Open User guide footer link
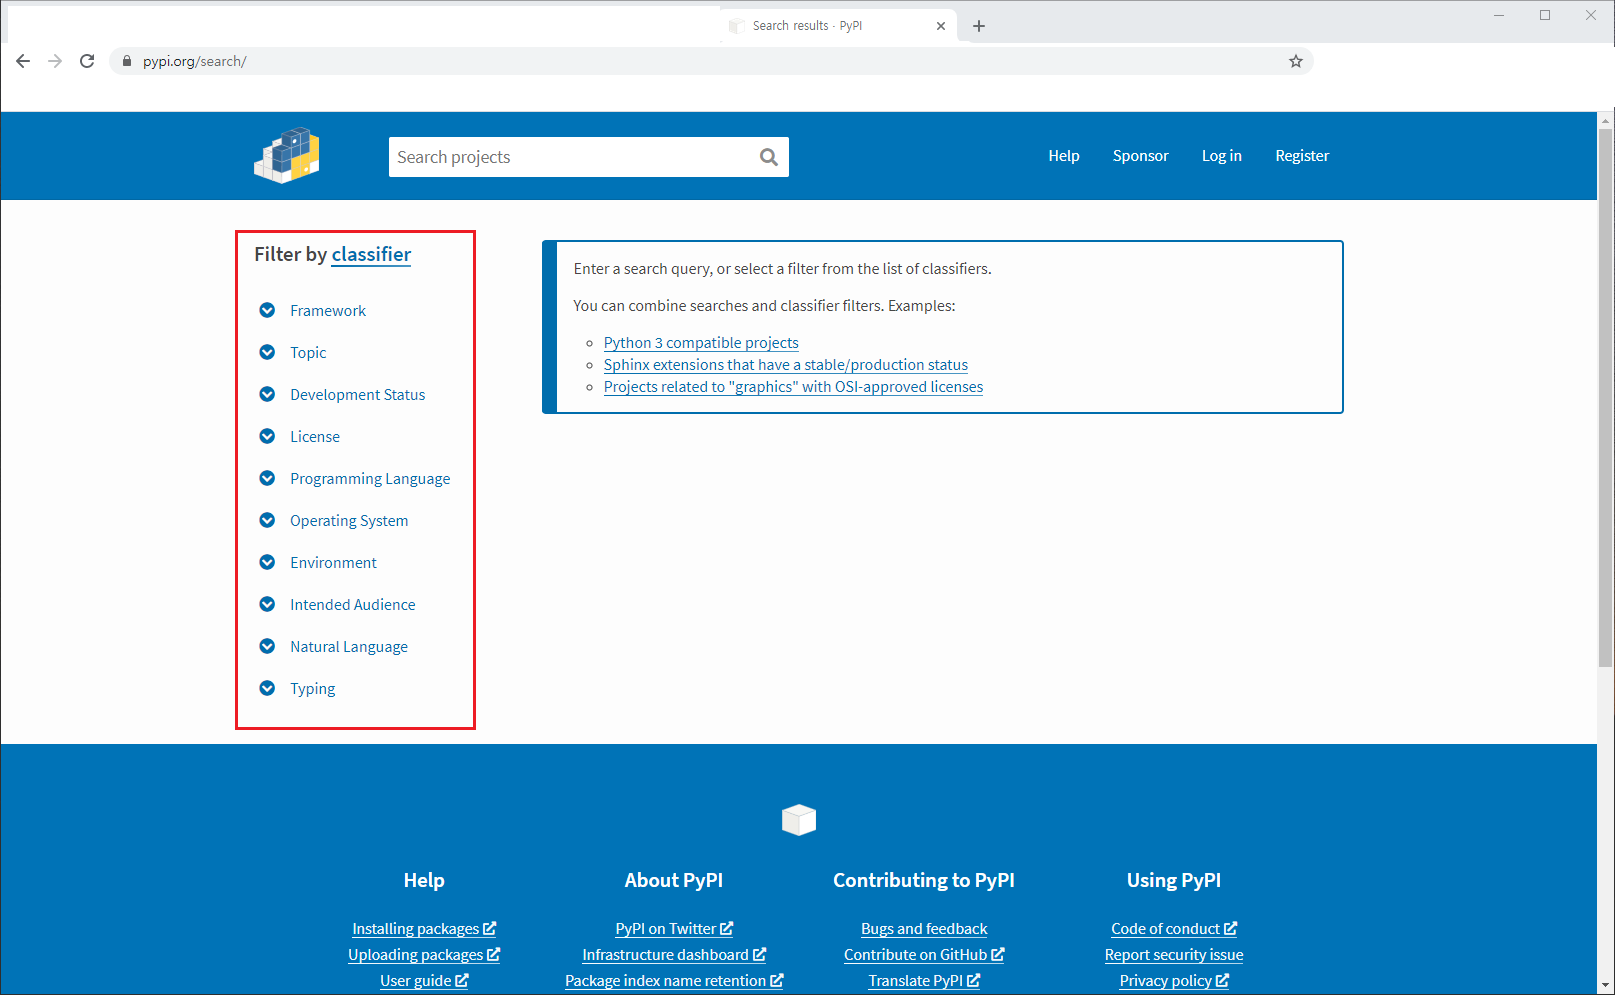The height and width of the screenshot is (995, 1615). coord(424,981)
